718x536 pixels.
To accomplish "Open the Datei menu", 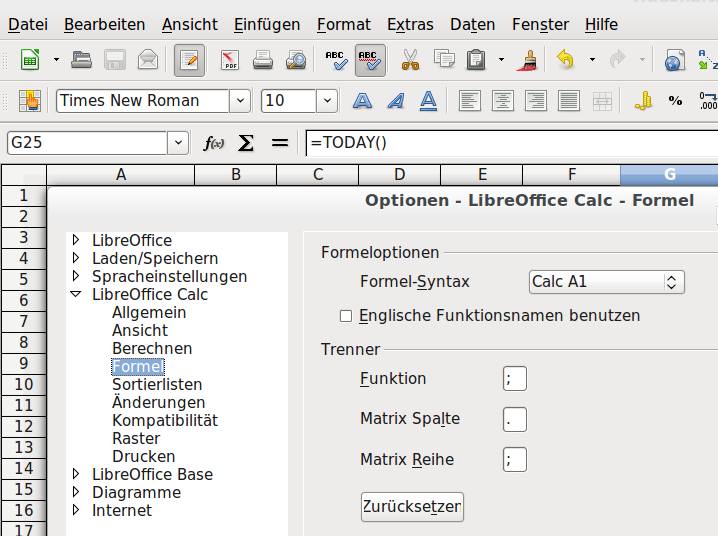I will [27, 24].
